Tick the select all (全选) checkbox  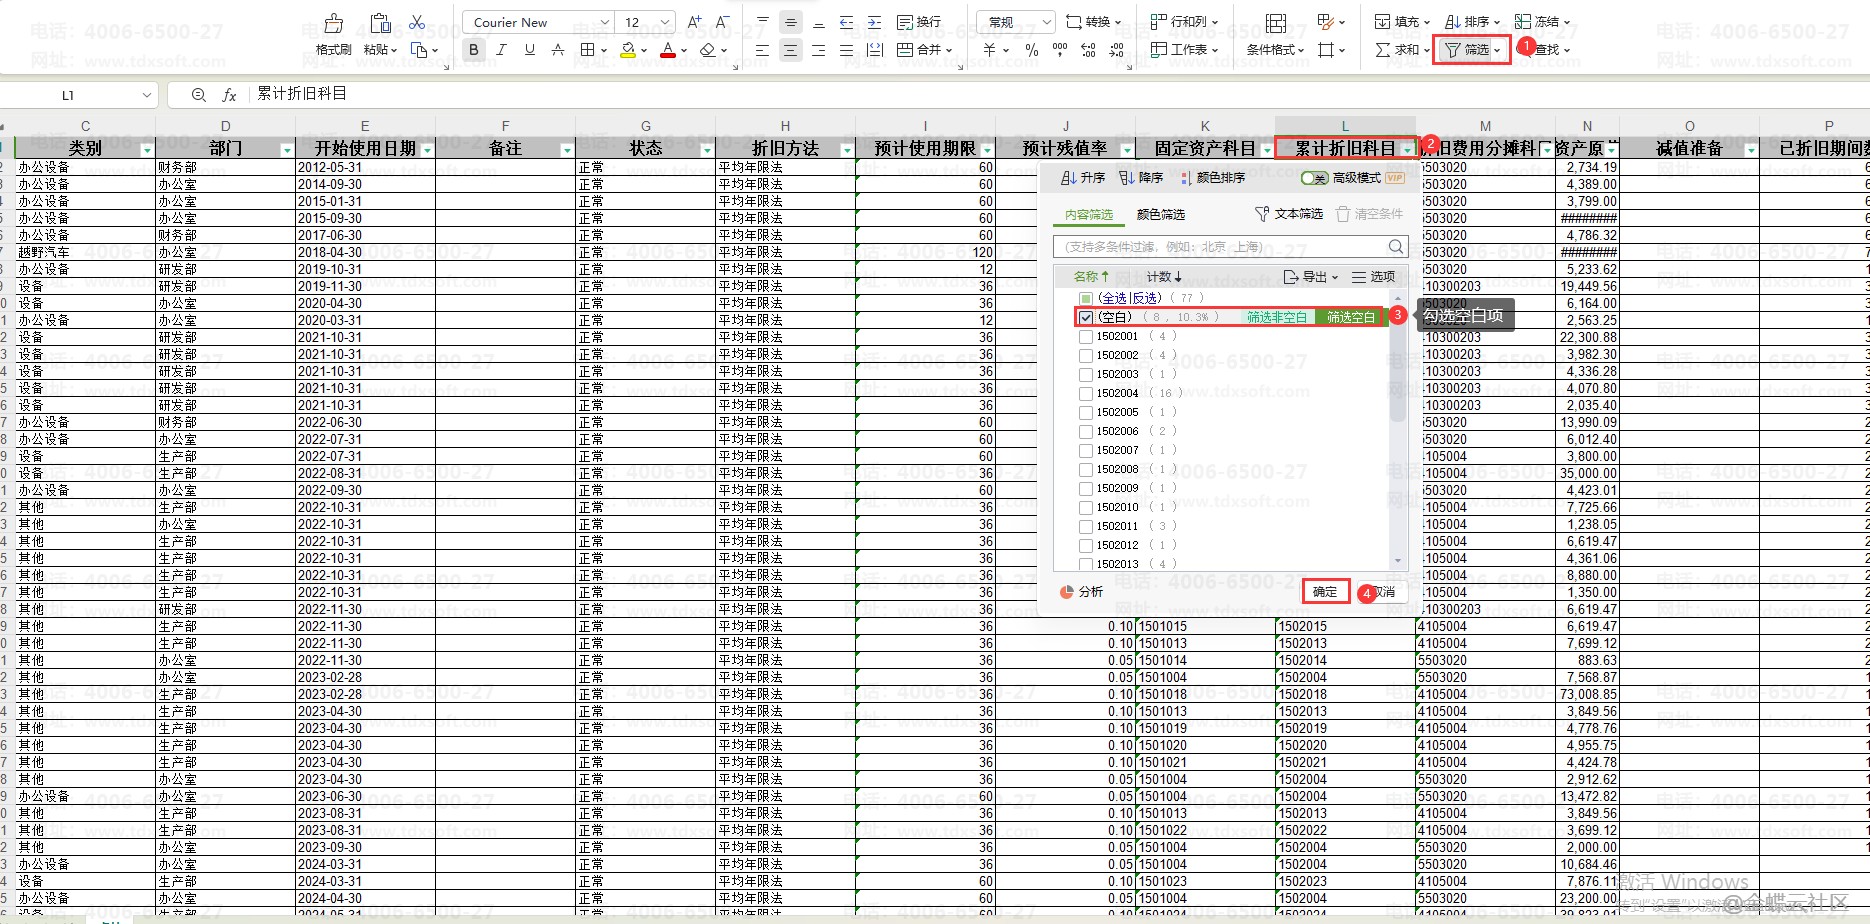pyautogui.click(x=1086, y=298)
